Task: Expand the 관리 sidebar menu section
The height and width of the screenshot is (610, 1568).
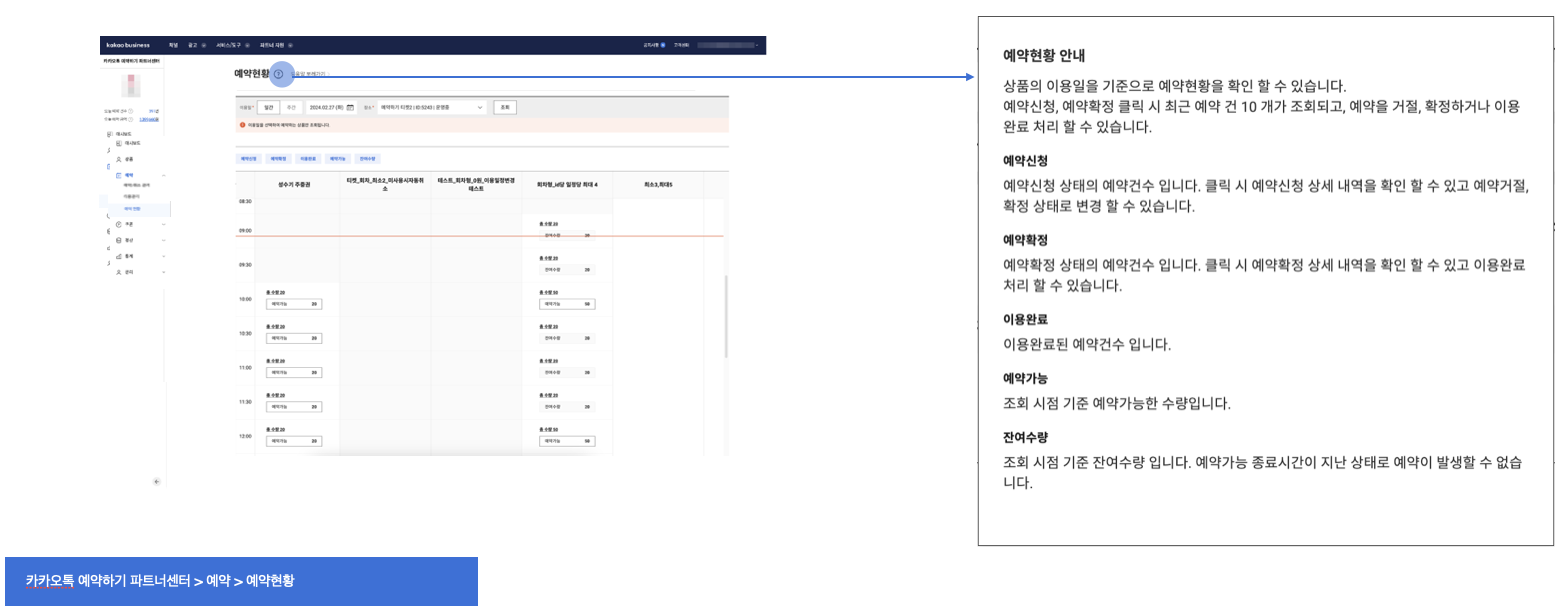Action: pos(163,272)
